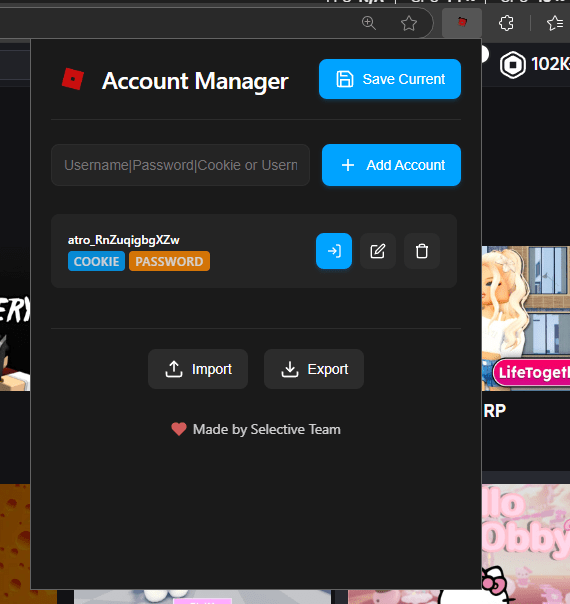
Task: Import accounts from file
Action: [x=198, y=369]
